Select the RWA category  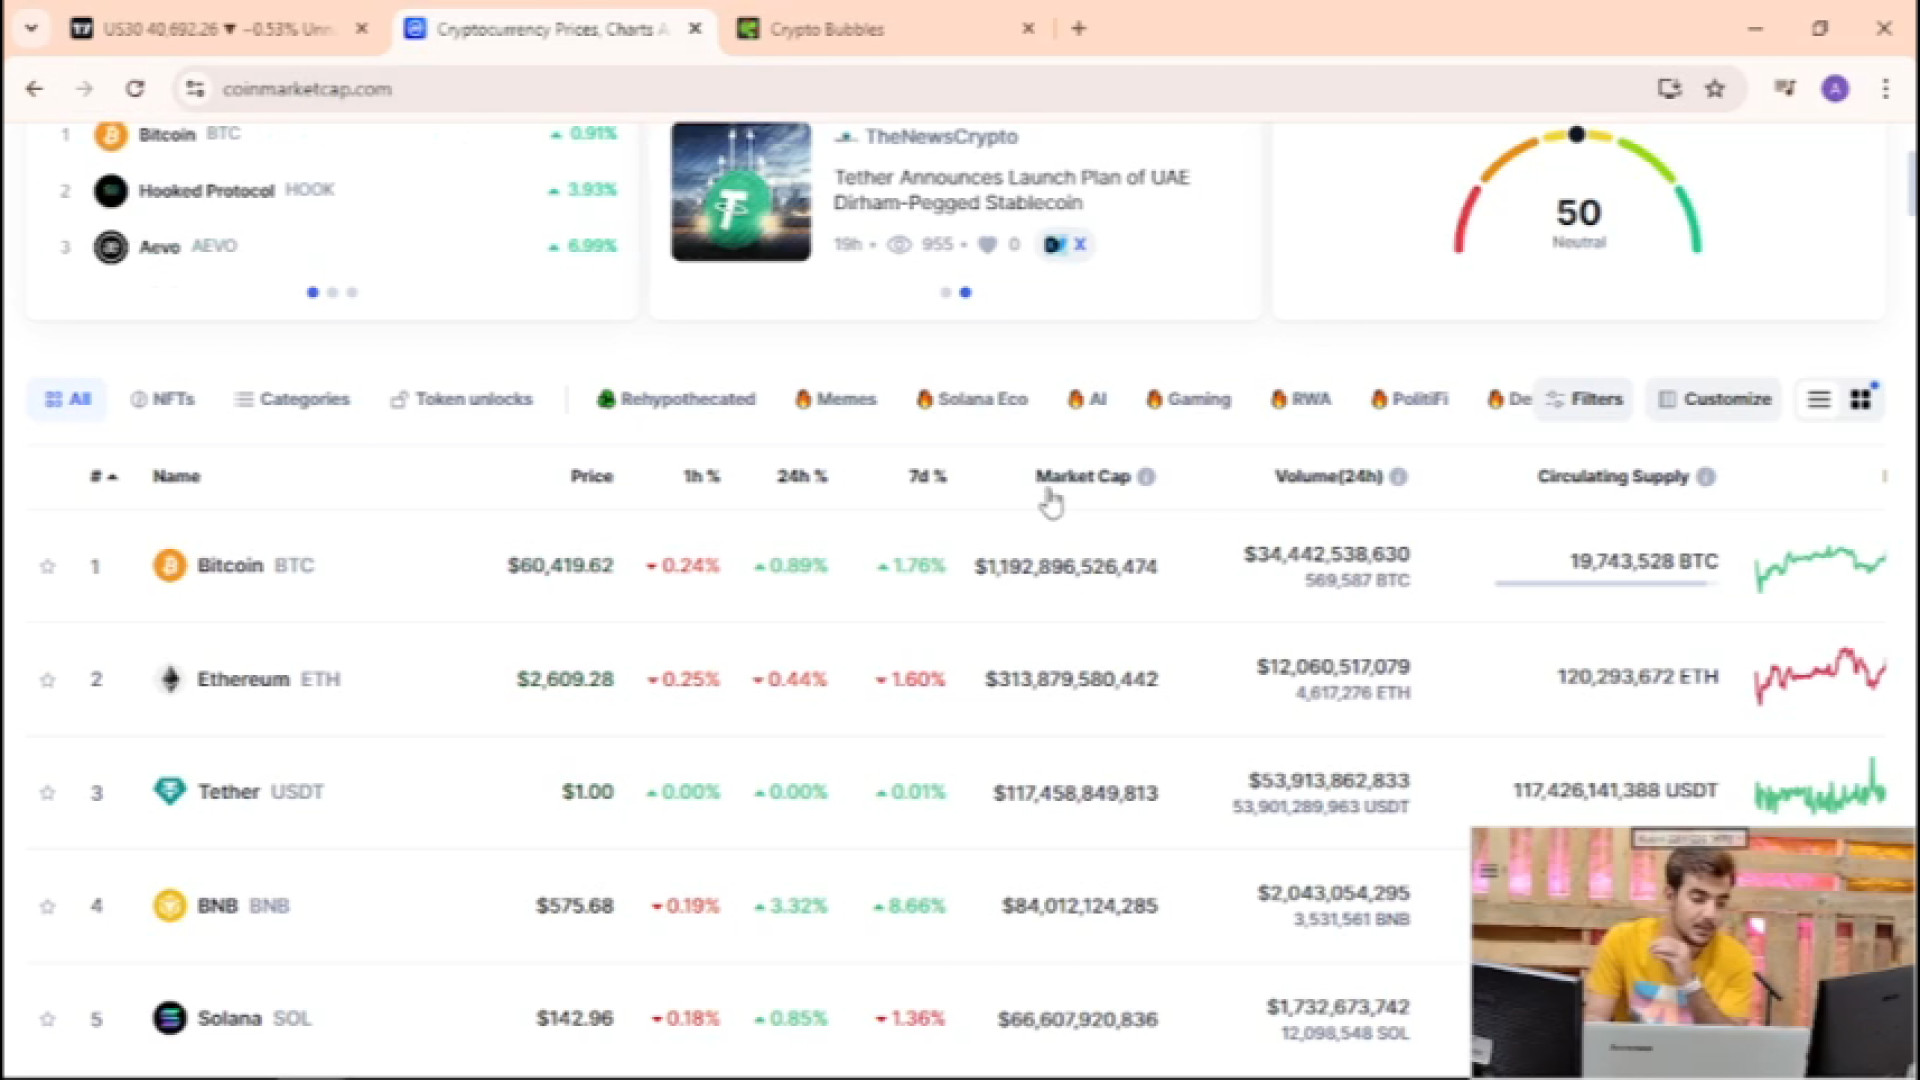1301,400
